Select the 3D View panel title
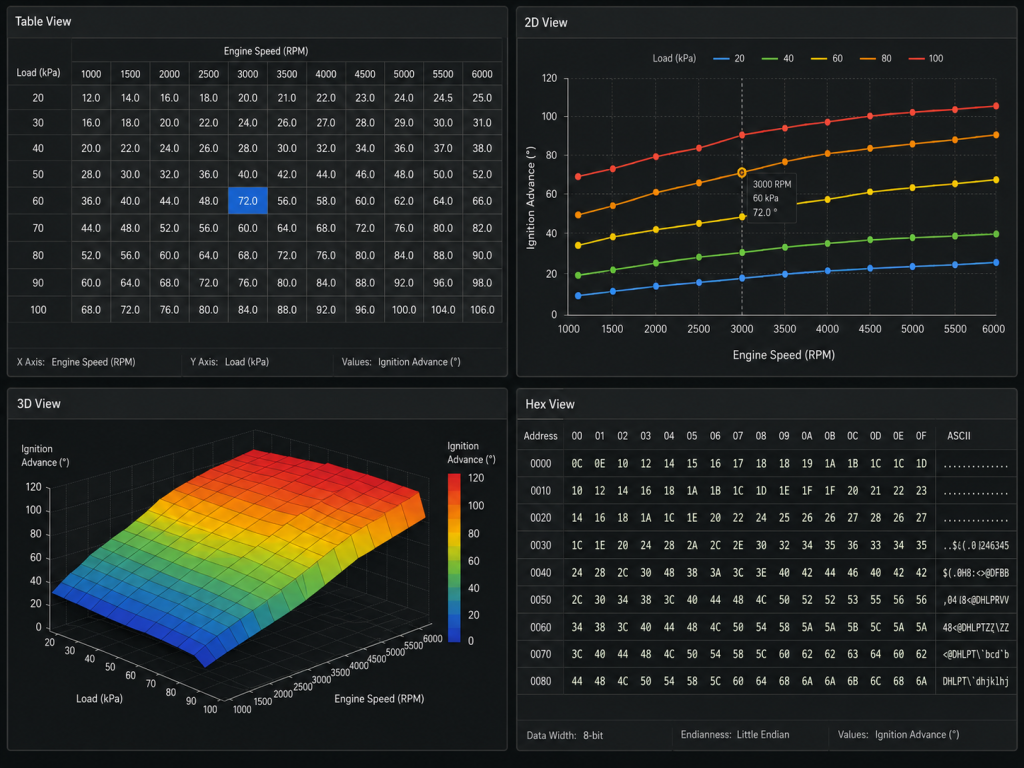Image resolution: width=1024 pixels, height=768 pixels. (39, 404)
